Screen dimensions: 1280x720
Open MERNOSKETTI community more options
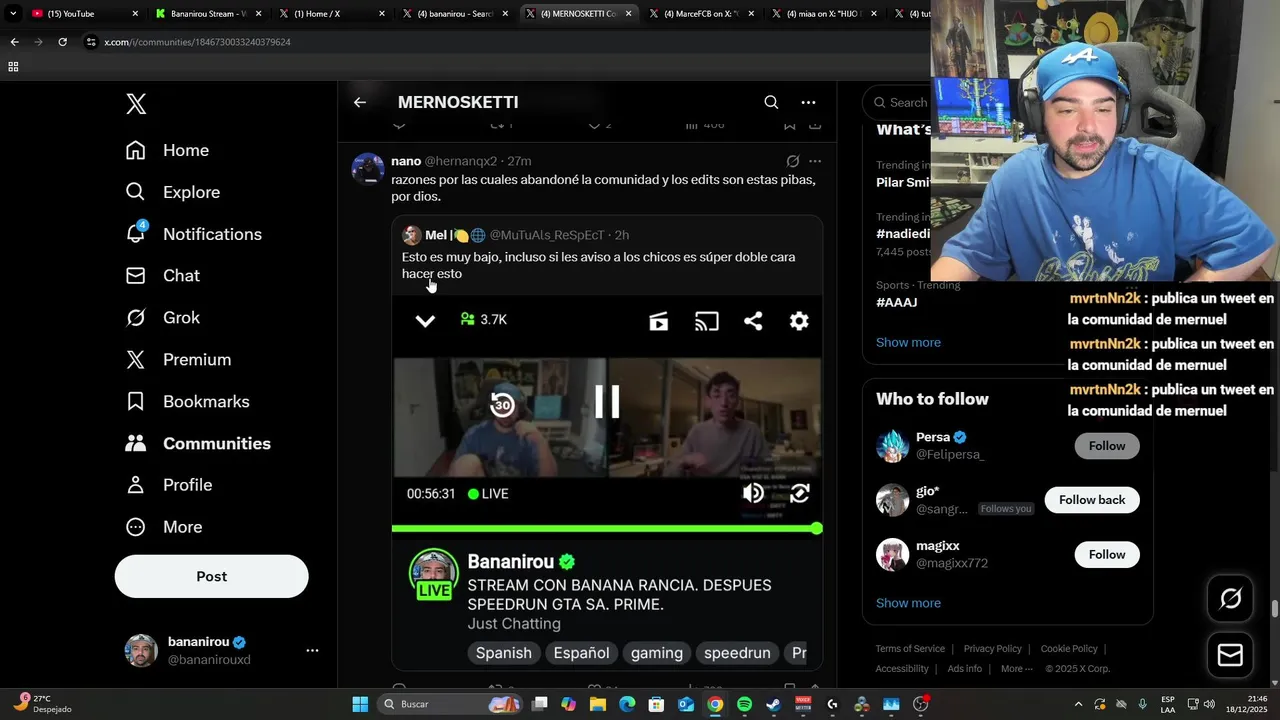(x=808, y=102)
